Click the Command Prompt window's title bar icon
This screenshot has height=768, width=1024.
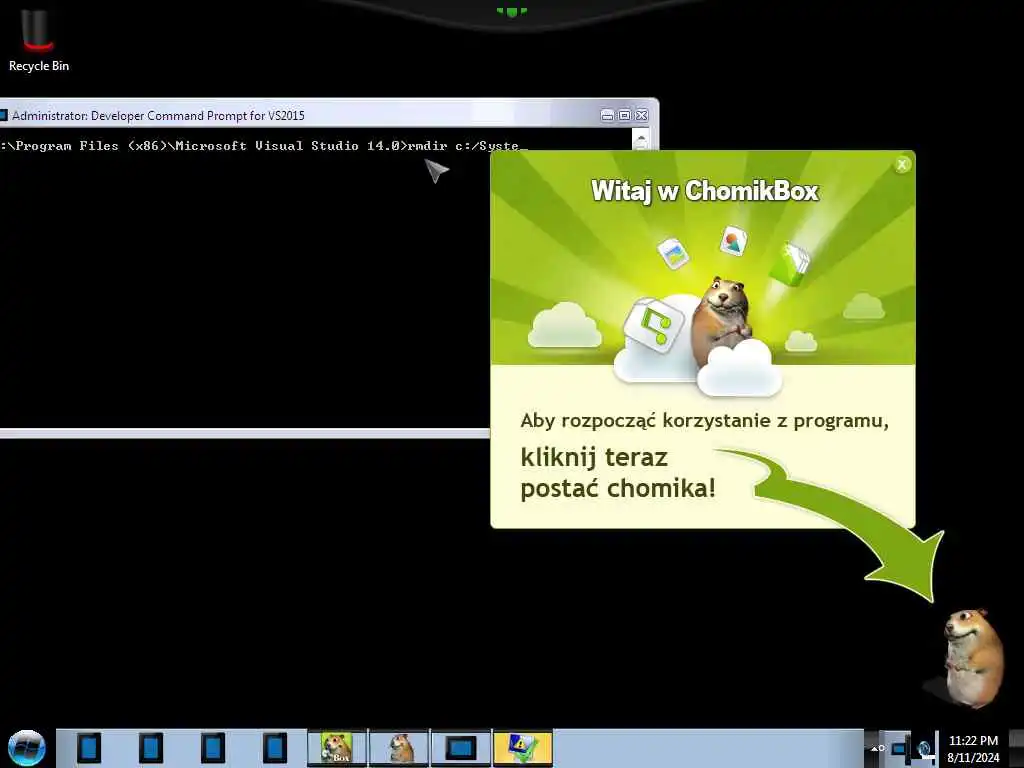(3, 116)
